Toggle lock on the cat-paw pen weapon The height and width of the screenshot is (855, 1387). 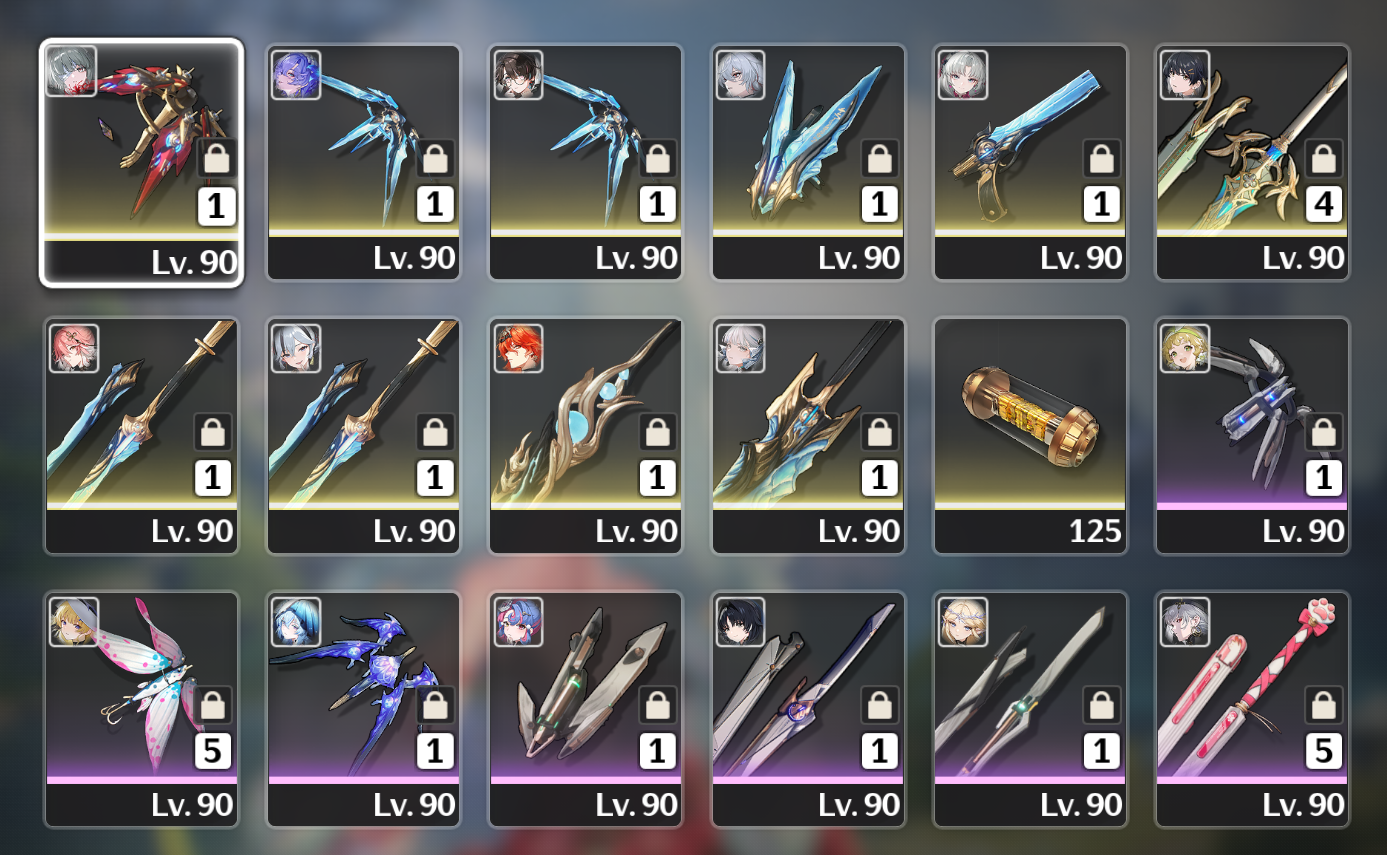click(x=1324, y=706)
